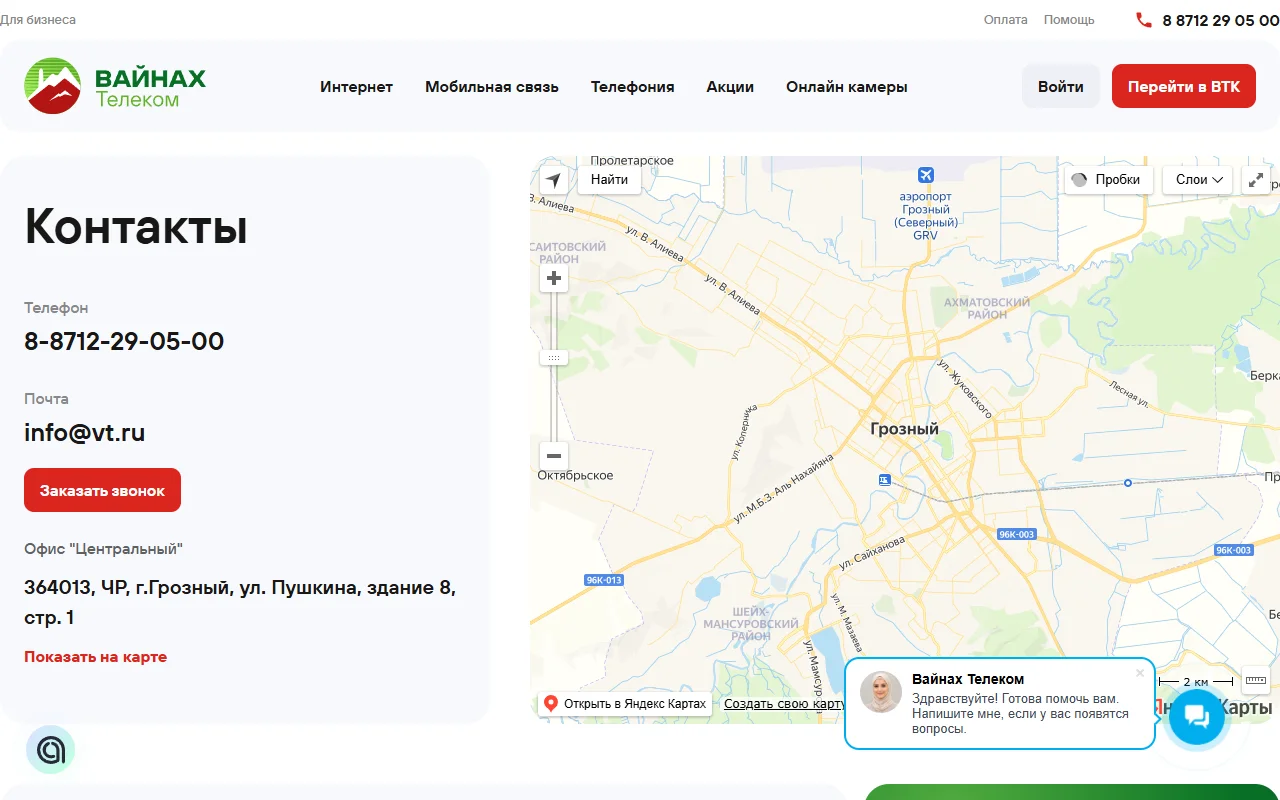This screenshot has height=800, width=1280.
Task: Click Создать свою карту link
Action: (784, 704)
